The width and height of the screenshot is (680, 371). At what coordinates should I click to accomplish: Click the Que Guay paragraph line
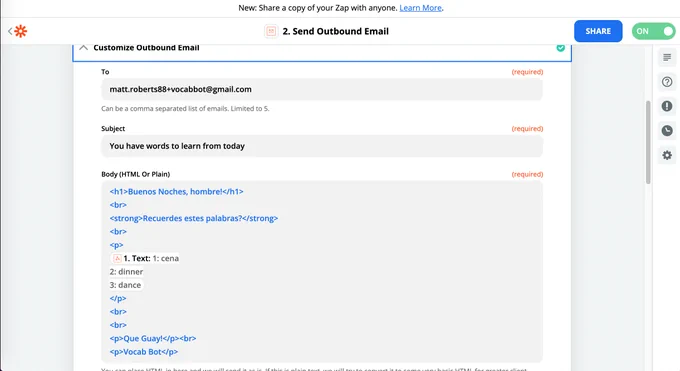[153, 338]
